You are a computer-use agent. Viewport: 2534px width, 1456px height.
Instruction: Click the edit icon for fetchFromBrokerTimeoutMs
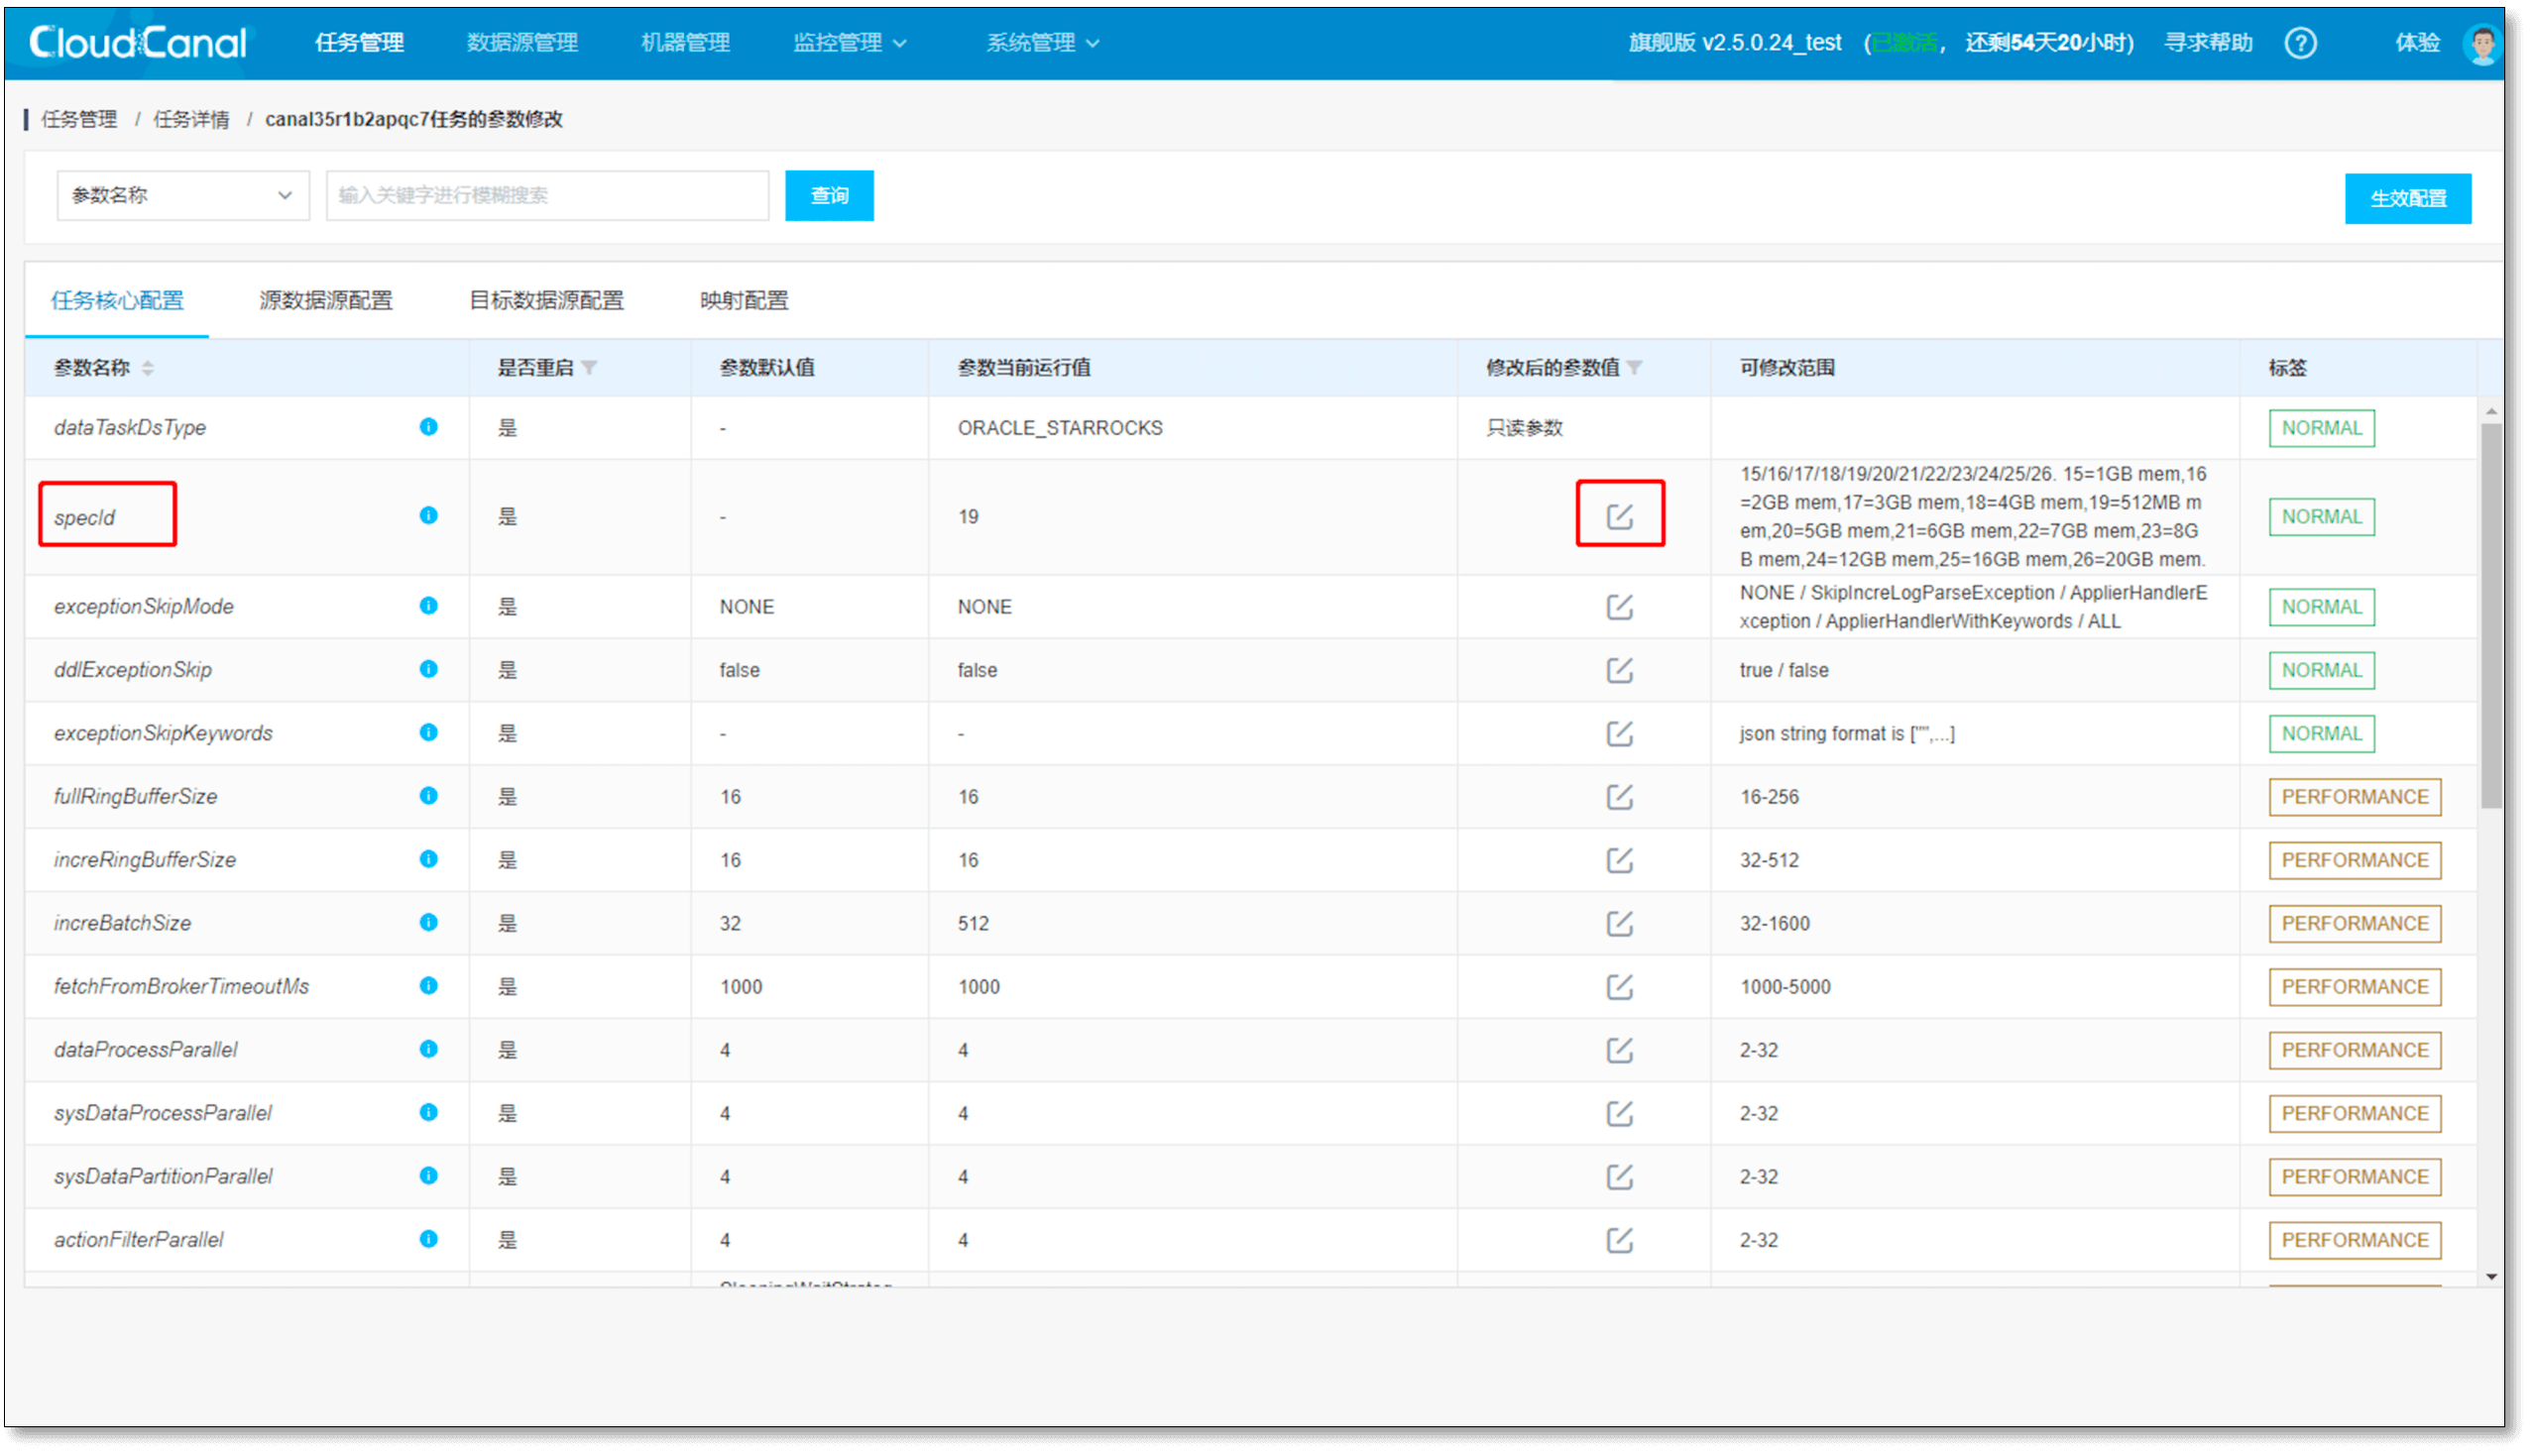[x=1620, y=986]
